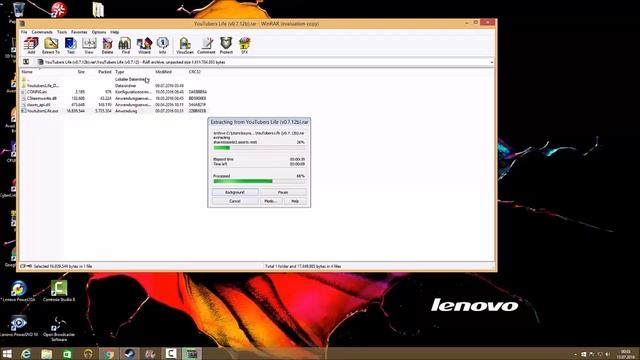Click the Camtasia Studio 8 desktop shortcut
The height and width of the screenshot is (360, 640).
59,291
